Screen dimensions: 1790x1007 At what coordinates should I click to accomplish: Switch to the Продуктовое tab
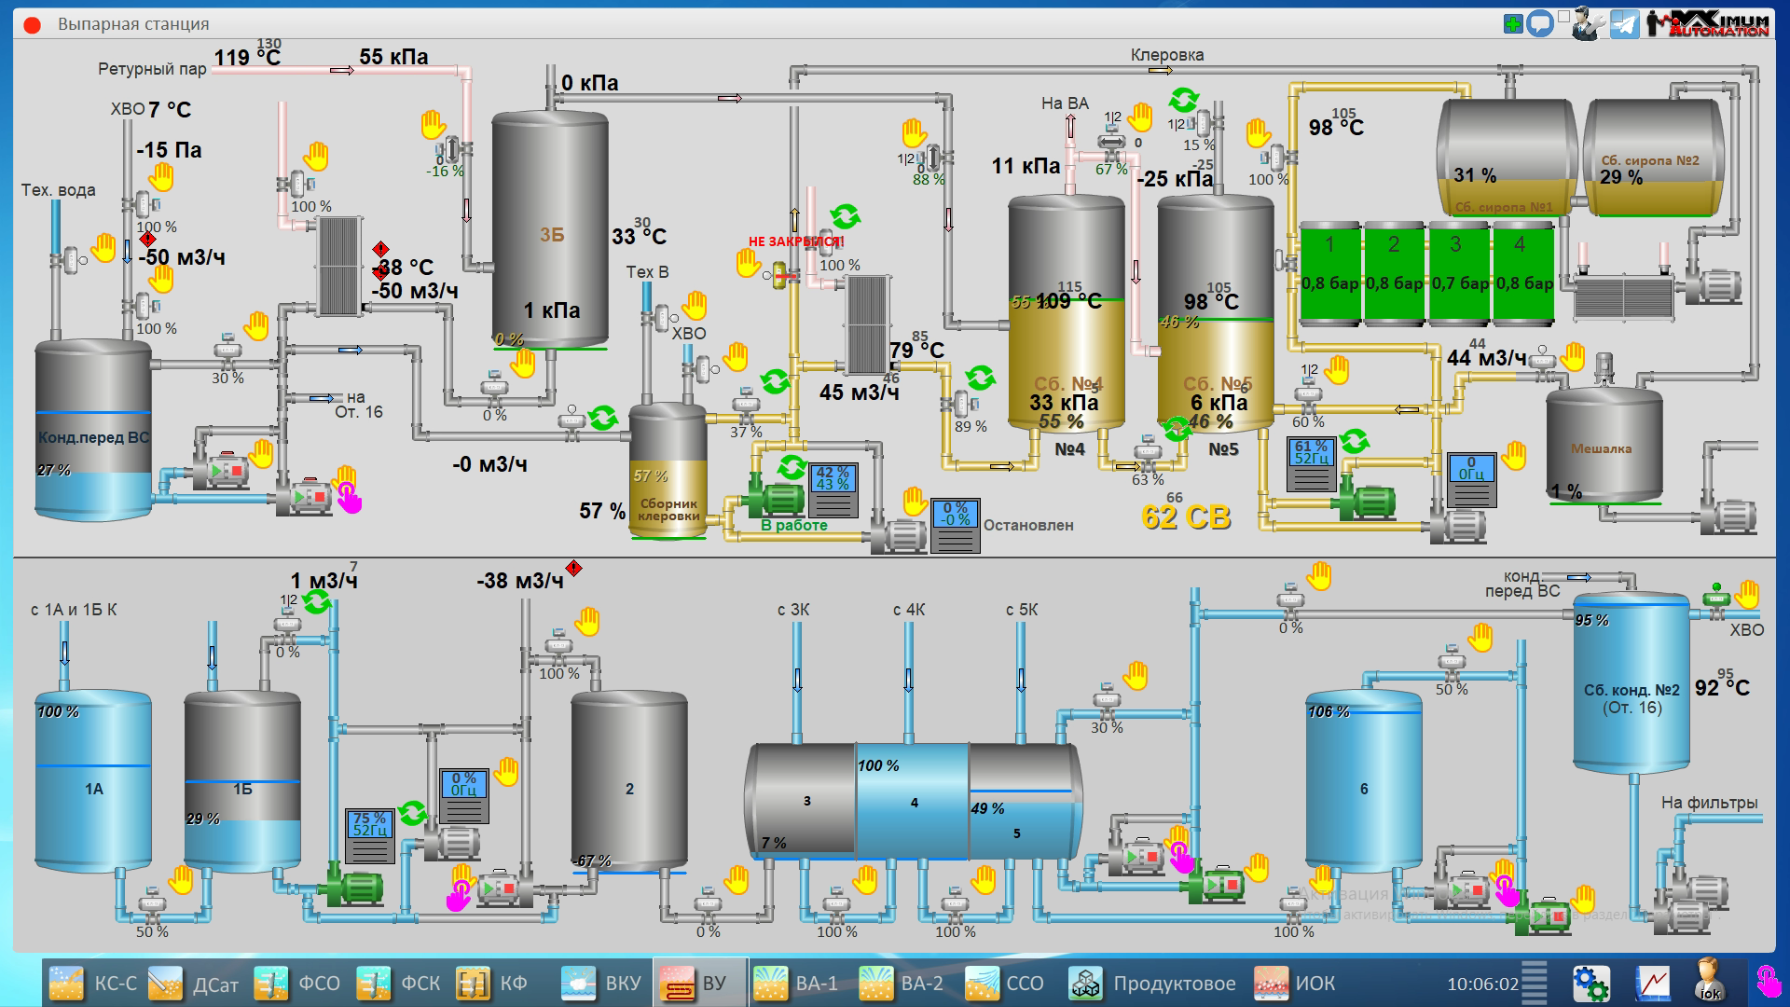tap(1153, 983)
